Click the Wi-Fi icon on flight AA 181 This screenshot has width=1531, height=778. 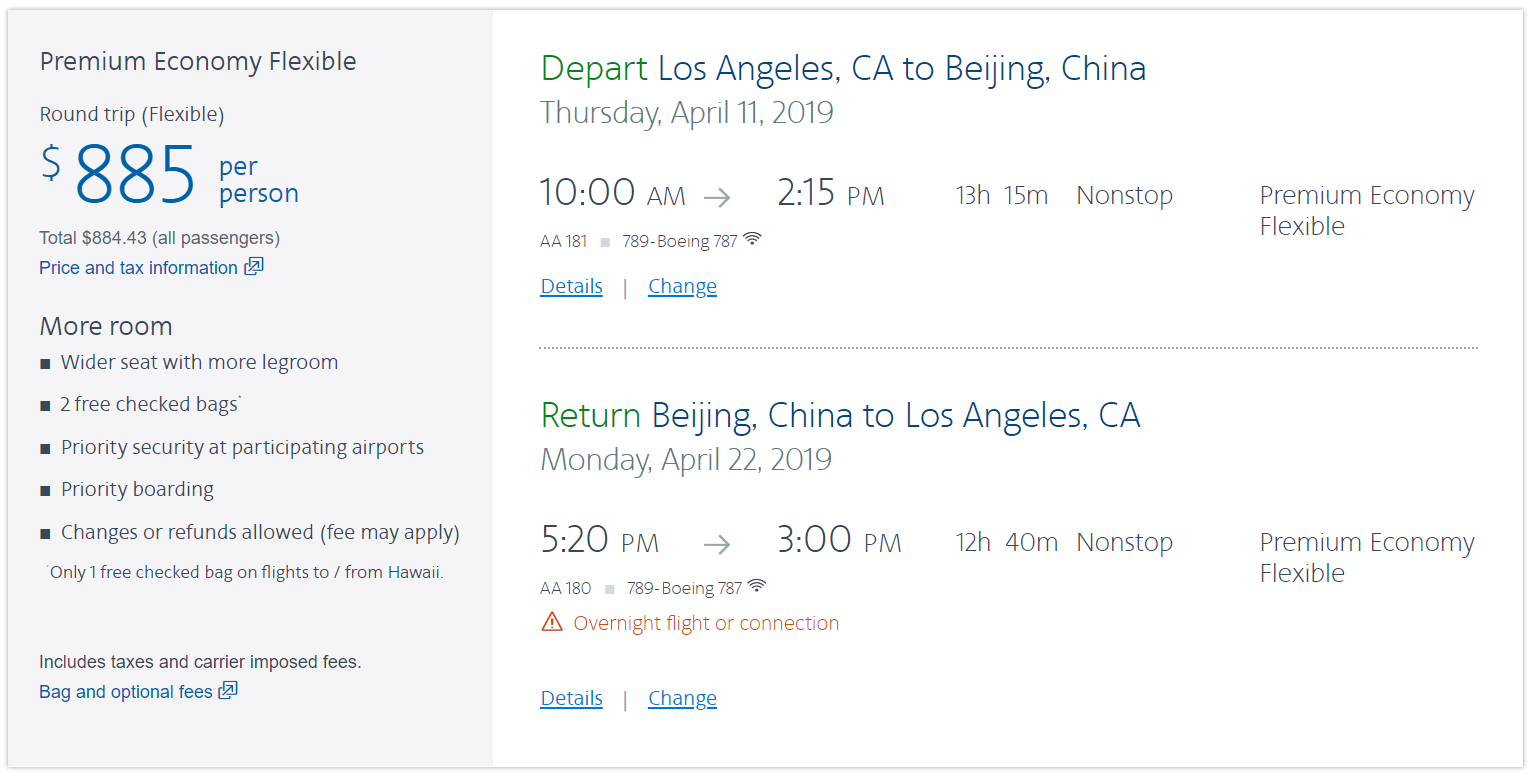752,239
